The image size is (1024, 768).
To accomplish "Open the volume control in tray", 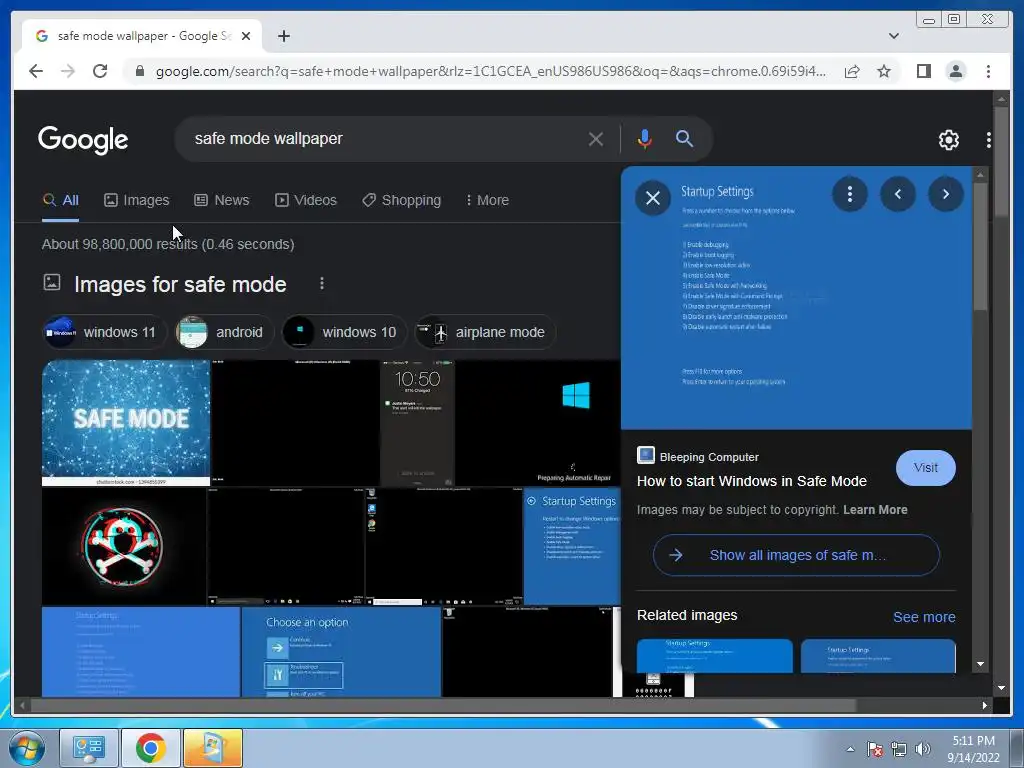I will pos(923,749).
